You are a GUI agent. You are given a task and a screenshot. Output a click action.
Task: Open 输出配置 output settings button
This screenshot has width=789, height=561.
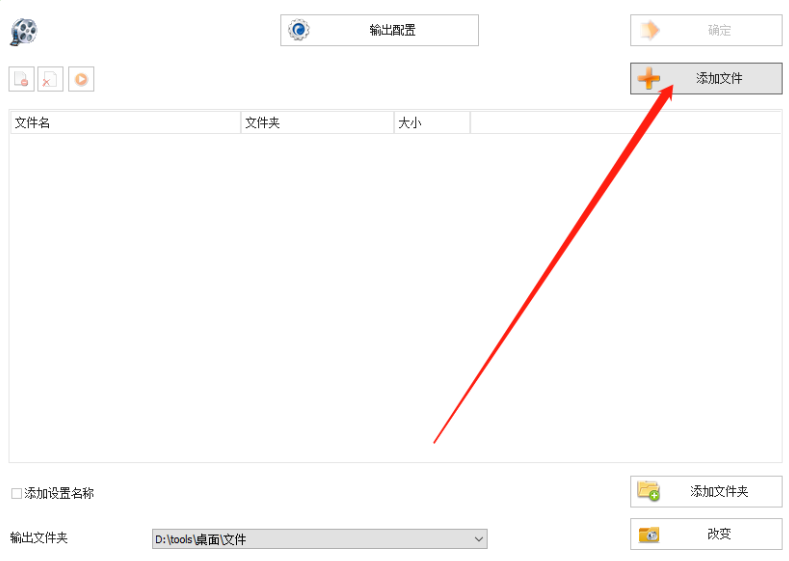click(379, 30)
